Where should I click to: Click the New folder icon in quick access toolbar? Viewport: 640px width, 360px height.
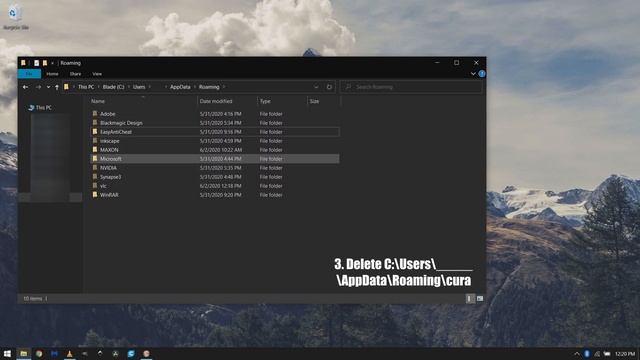click(x=45, y=63)
